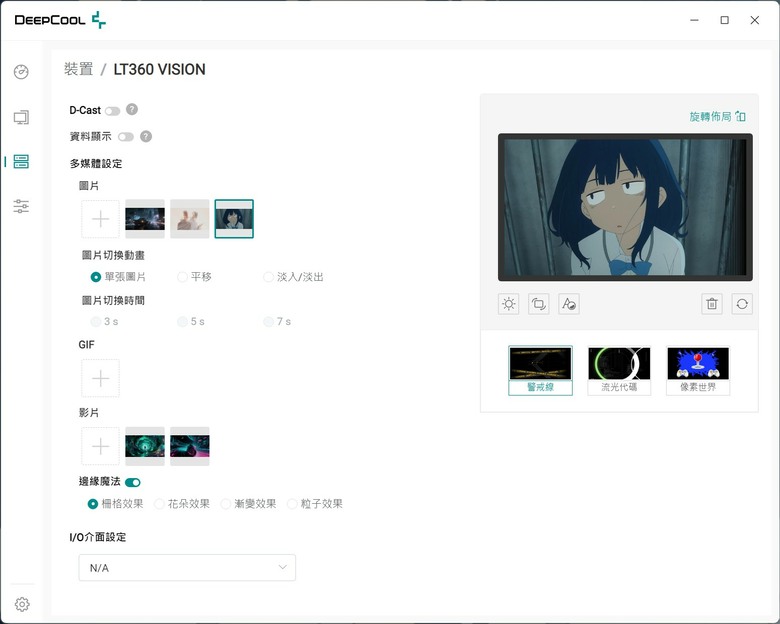Select the green tunnel video thumbnail
Viewport: 780px width, 624px height.
(x=145, y=446)
